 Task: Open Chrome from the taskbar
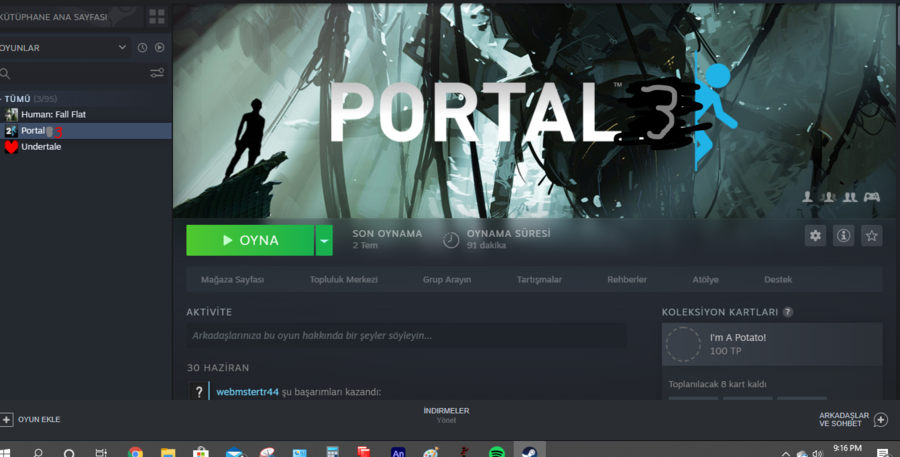pyautogui.click(x=135, y=452)
